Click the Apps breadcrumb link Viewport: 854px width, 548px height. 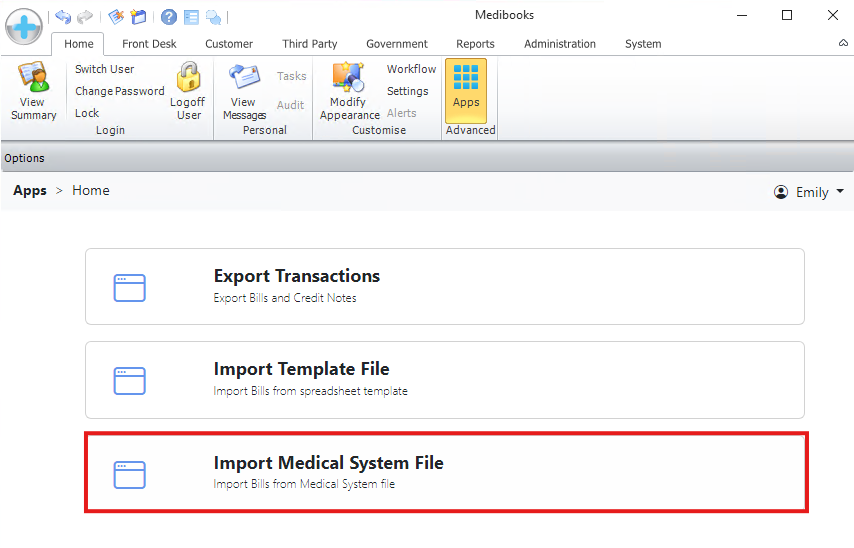click(30, 191)
